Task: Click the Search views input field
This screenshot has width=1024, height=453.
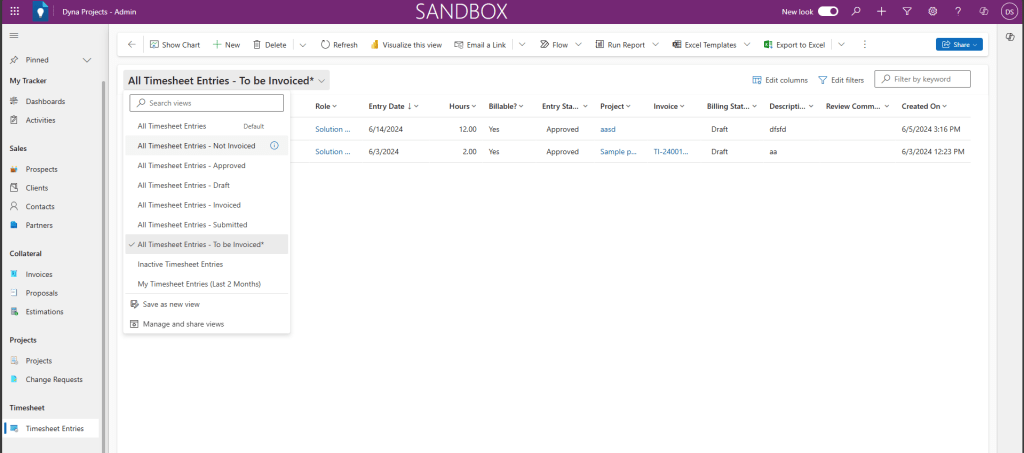Action: click(x=207, y=103)
